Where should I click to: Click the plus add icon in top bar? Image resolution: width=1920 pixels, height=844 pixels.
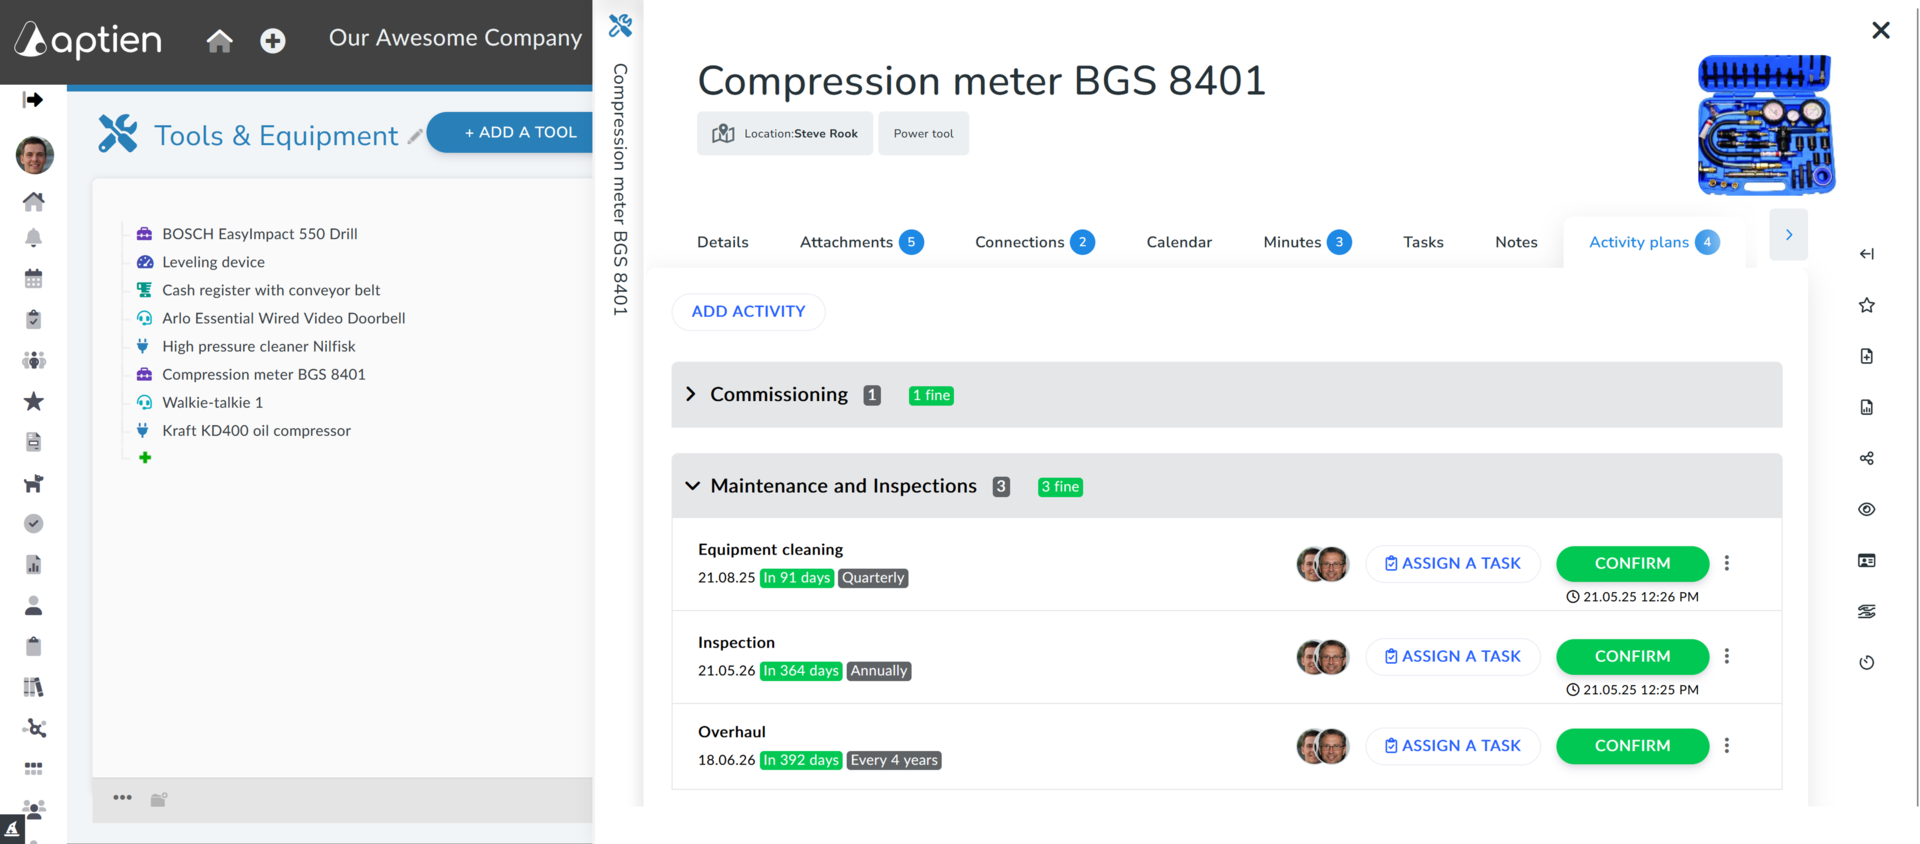[273, 40]
